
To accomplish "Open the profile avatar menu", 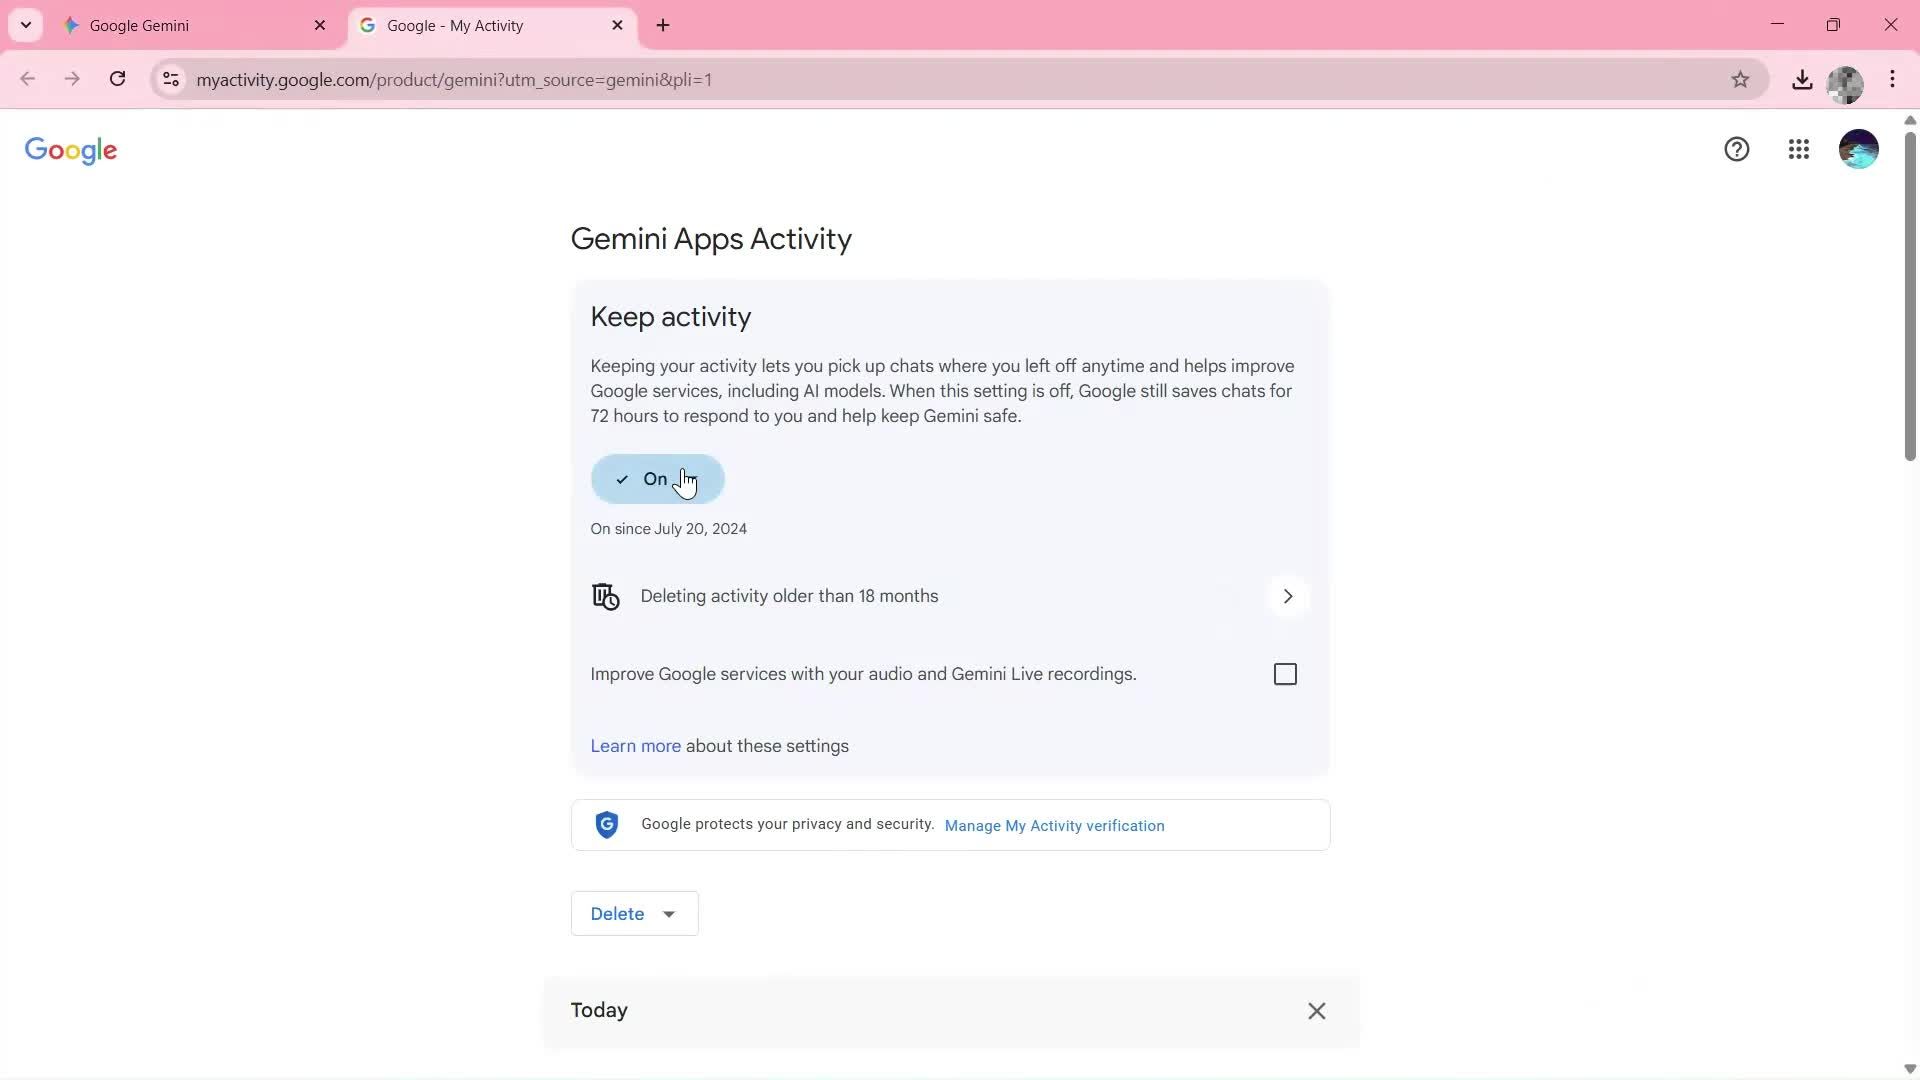I will click(x=1858, y=149).
